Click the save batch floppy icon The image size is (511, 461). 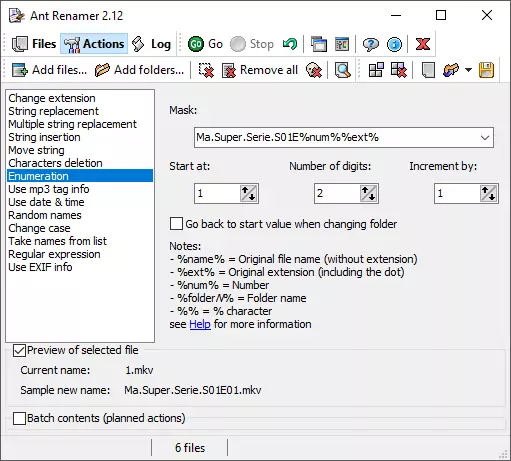tap(486, 70)
